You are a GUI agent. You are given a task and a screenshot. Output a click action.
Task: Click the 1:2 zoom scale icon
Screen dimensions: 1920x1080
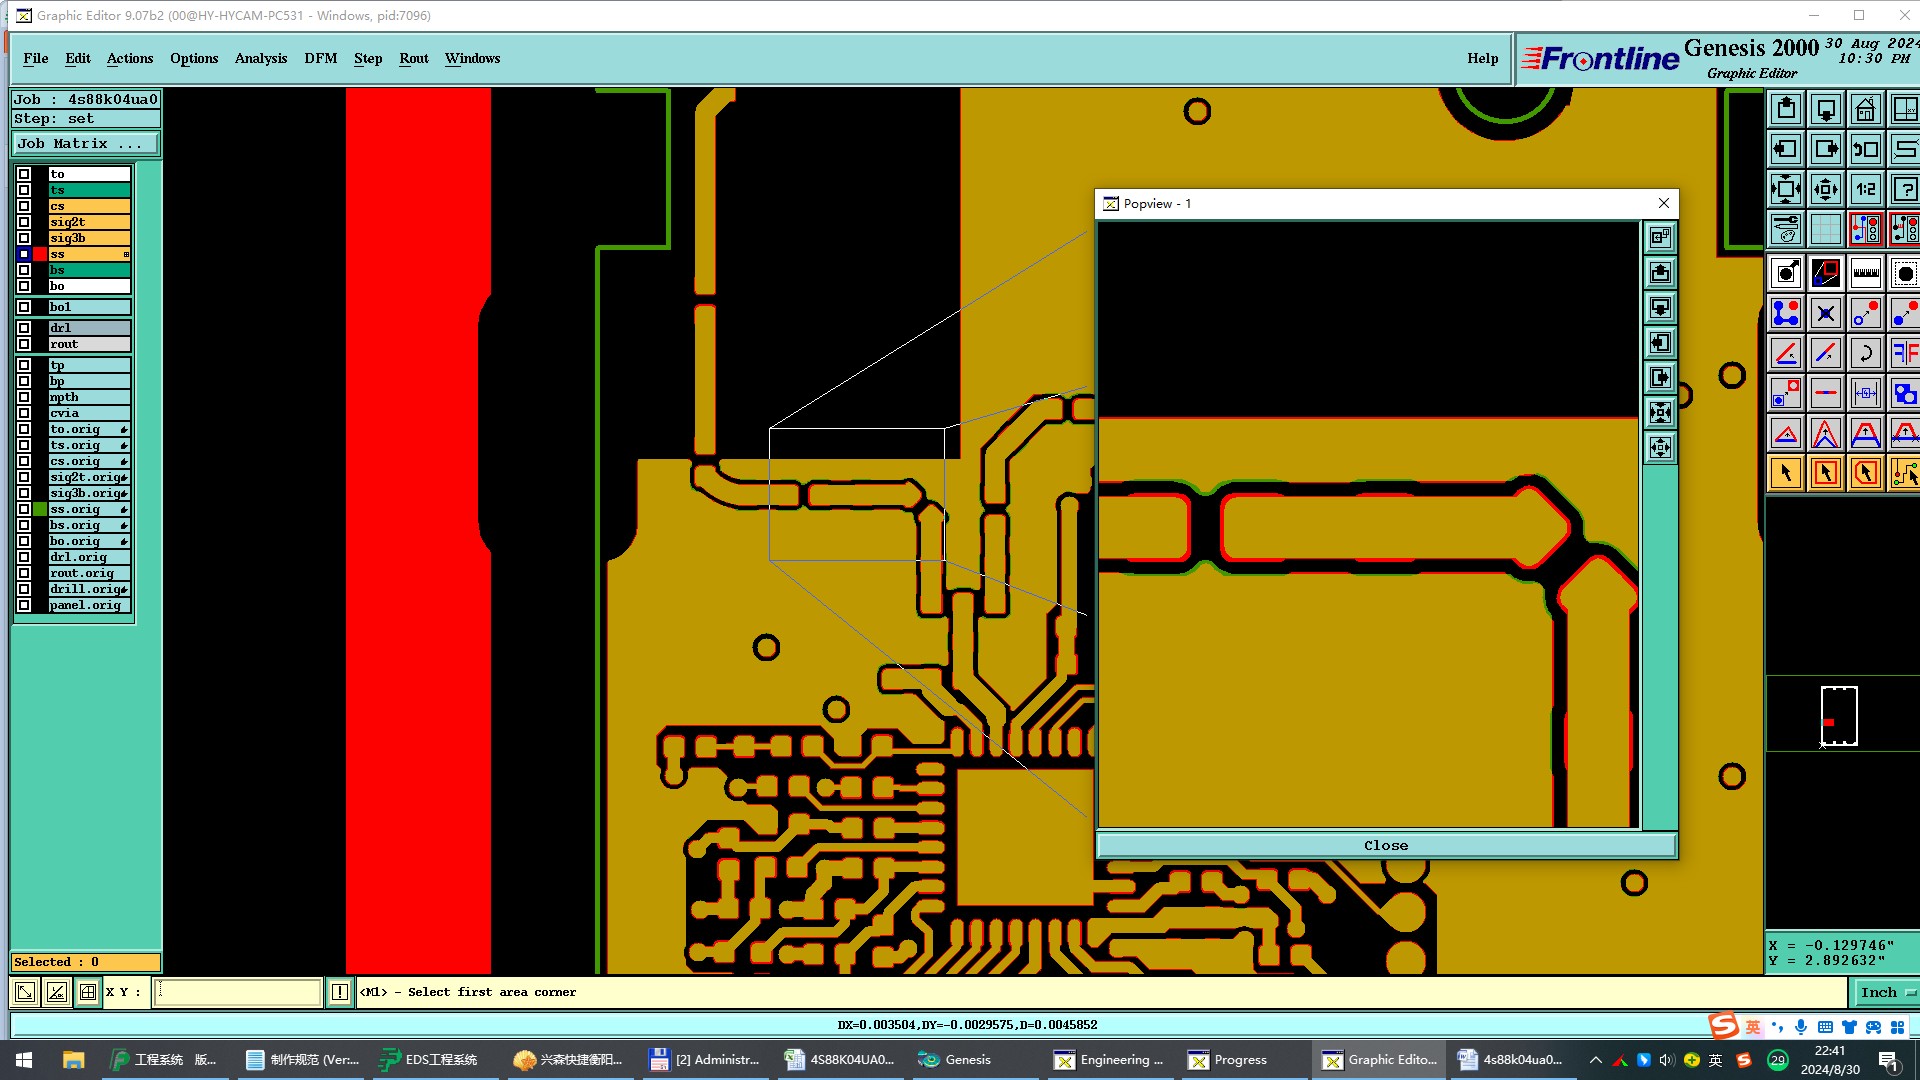click(1865, 189)
